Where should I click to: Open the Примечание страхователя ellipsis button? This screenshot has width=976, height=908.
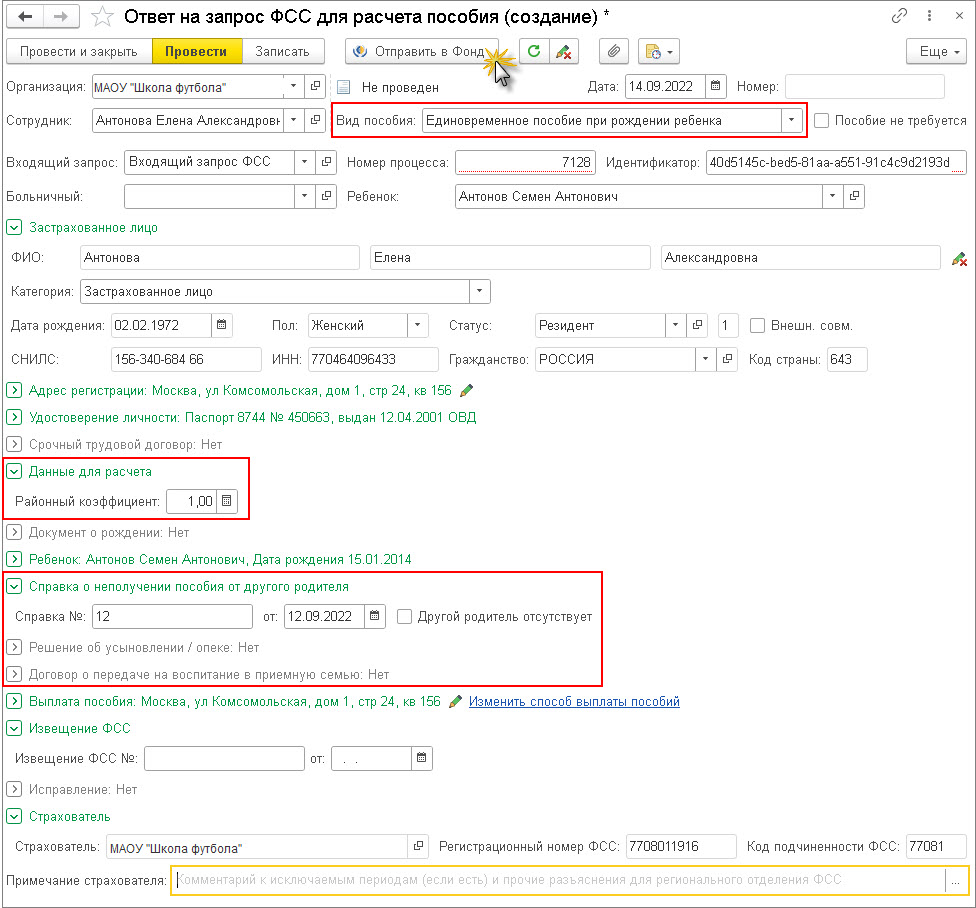point(955,881)
